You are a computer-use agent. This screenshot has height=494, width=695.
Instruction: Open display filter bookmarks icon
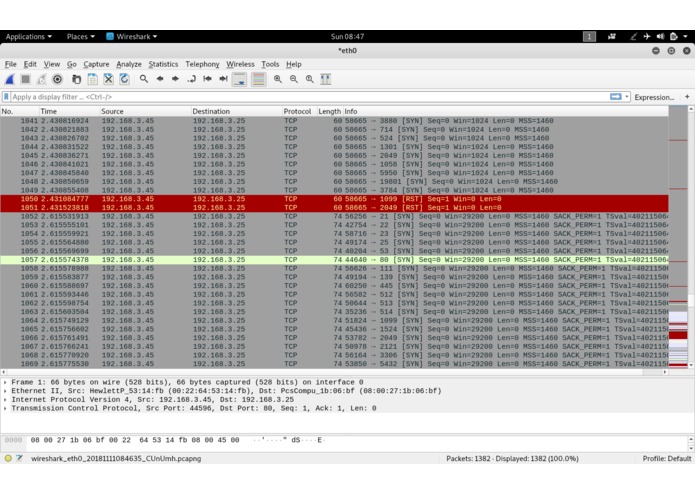point(6,97)
